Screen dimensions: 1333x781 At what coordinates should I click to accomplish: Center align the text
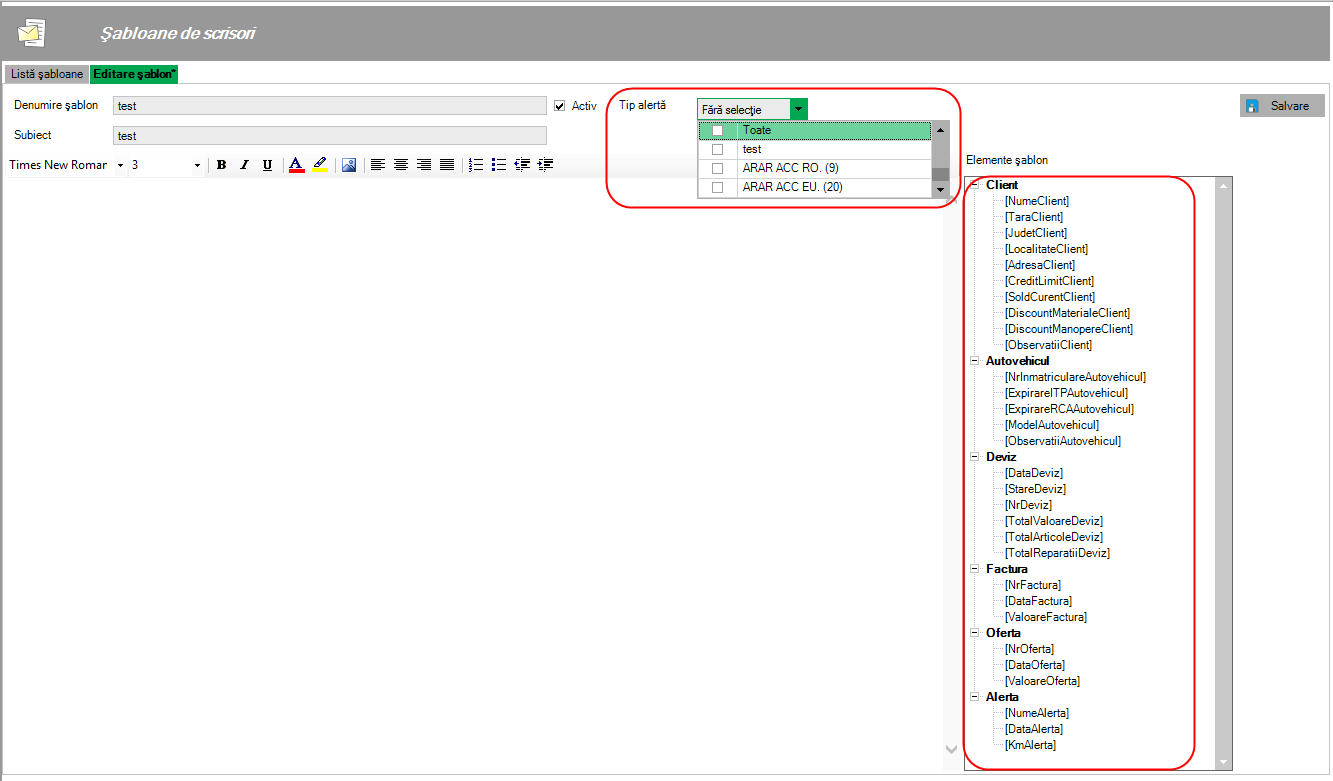point(401,165)
